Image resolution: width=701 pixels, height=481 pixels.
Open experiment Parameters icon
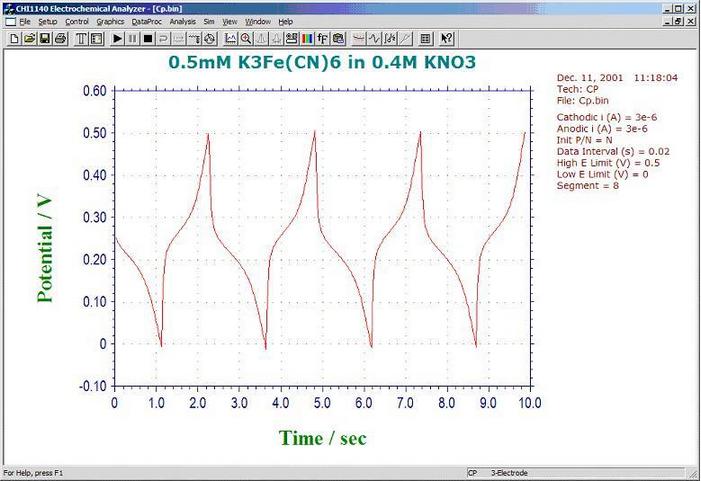click(x=97, y=39)
